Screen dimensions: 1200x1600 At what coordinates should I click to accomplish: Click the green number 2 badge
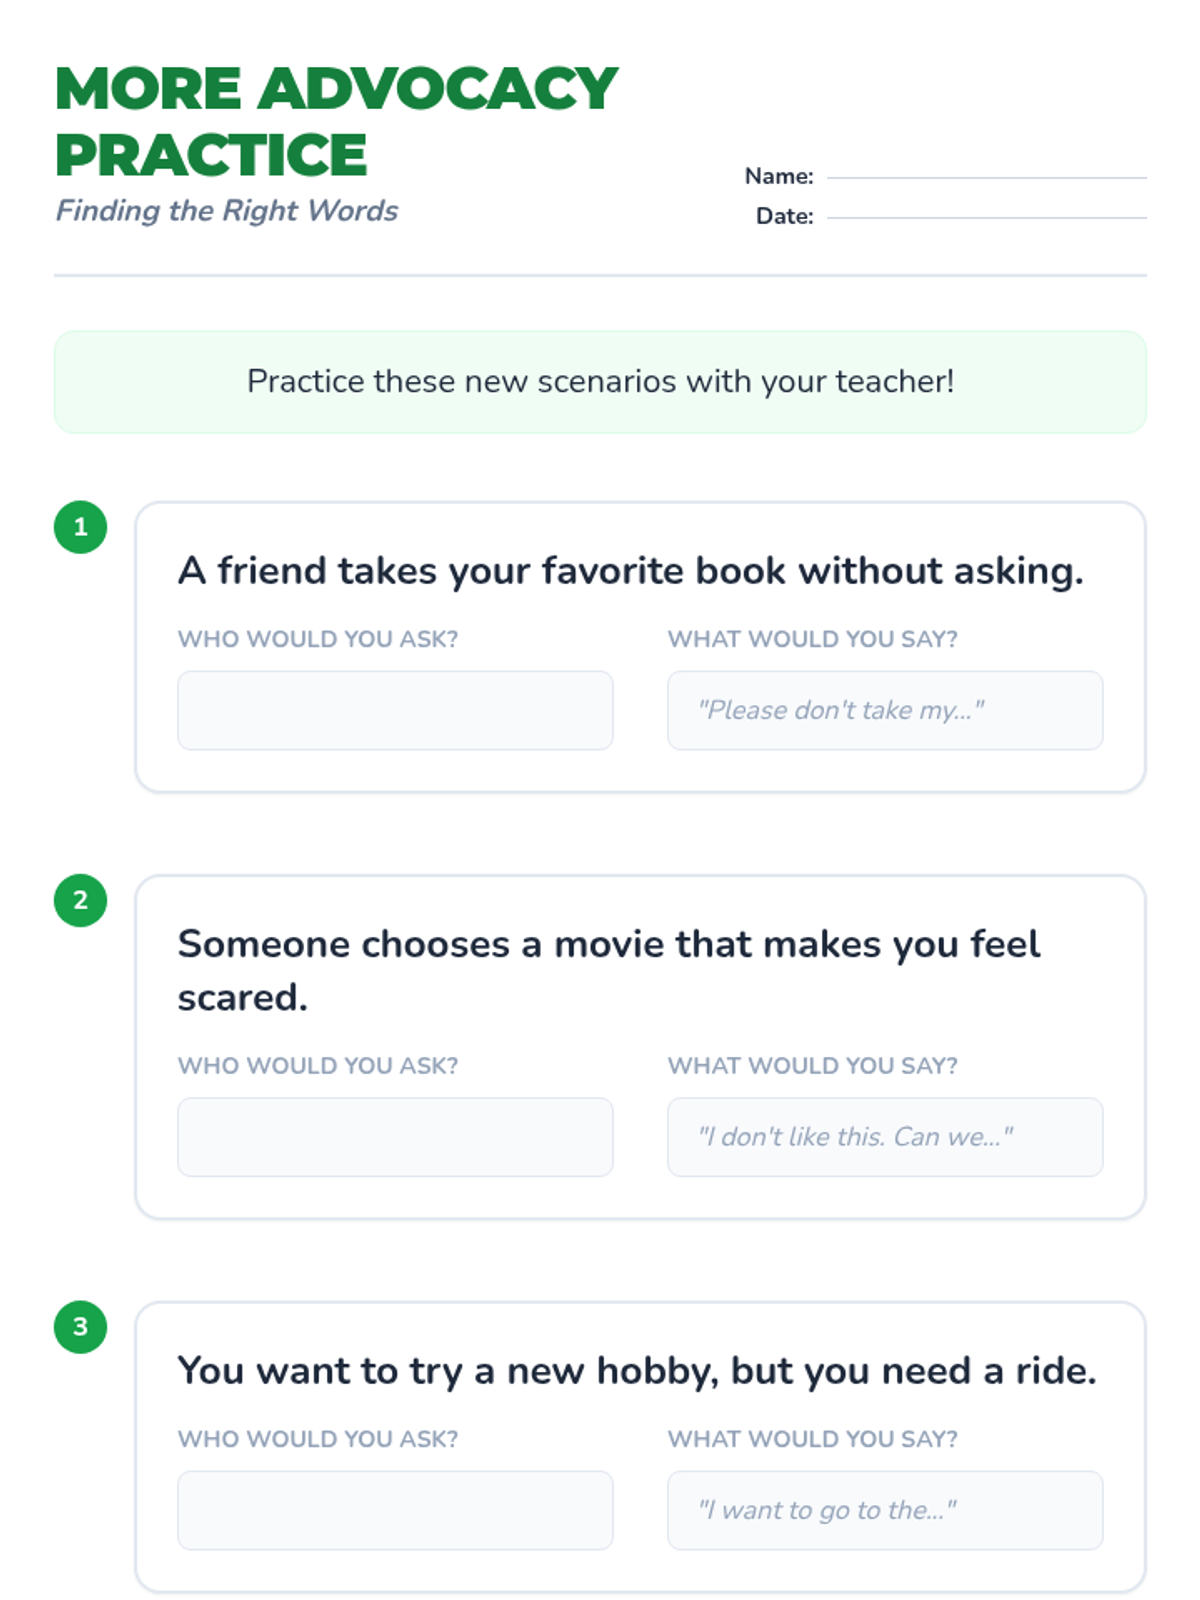(80, 900)
